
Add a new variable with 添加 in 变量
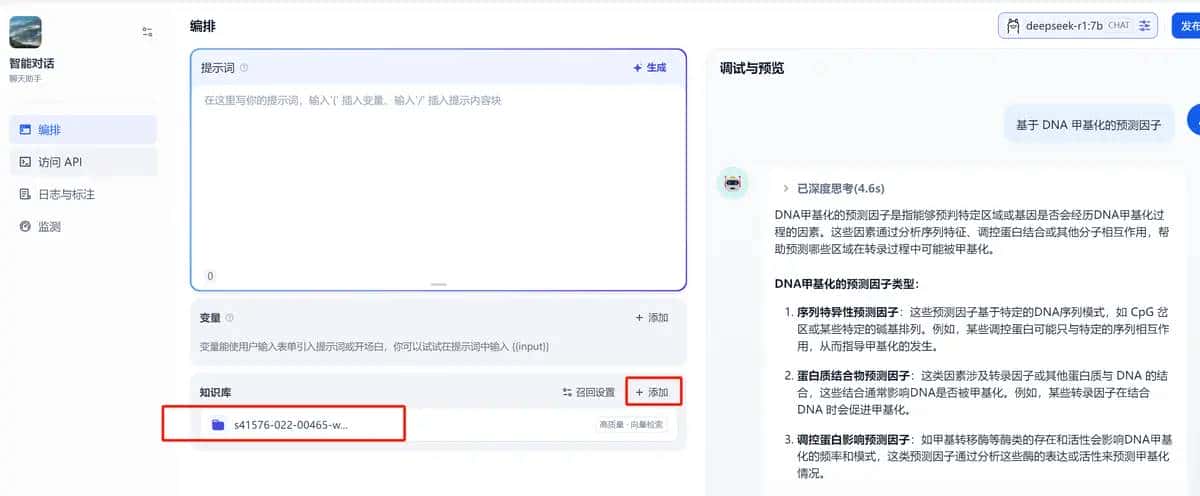(652, 318)
